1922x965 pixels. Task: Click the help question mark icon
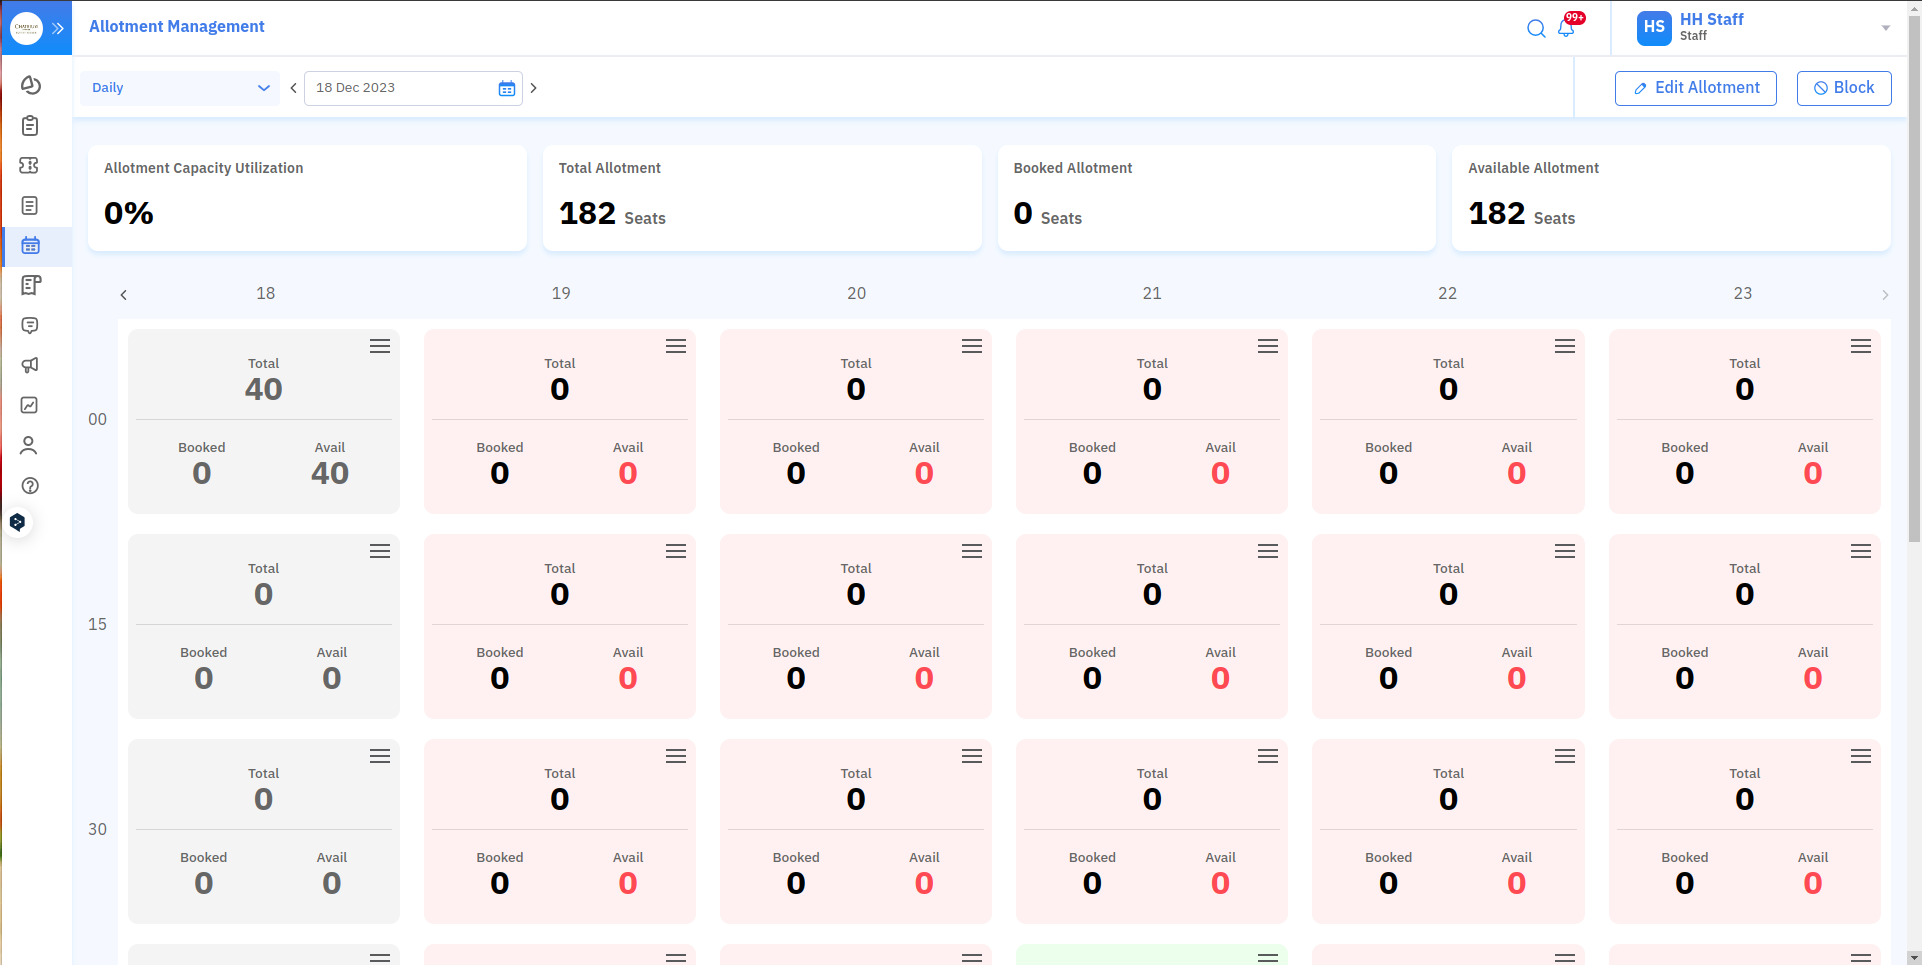(30, 486)
